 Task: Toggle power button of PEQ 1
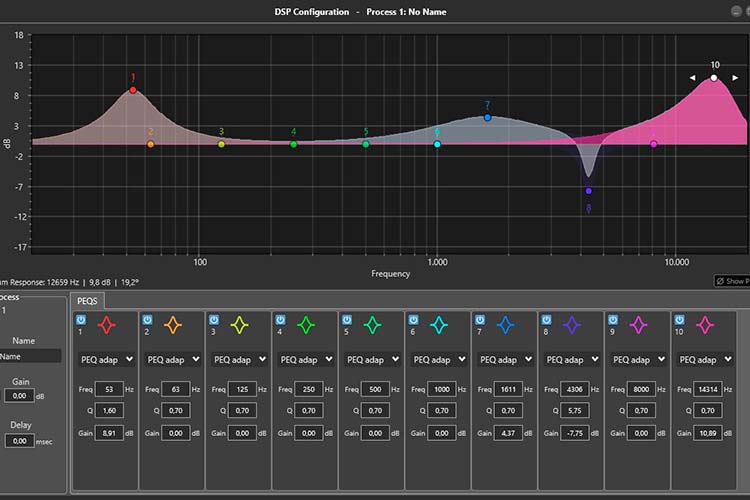tap(81, 320)
